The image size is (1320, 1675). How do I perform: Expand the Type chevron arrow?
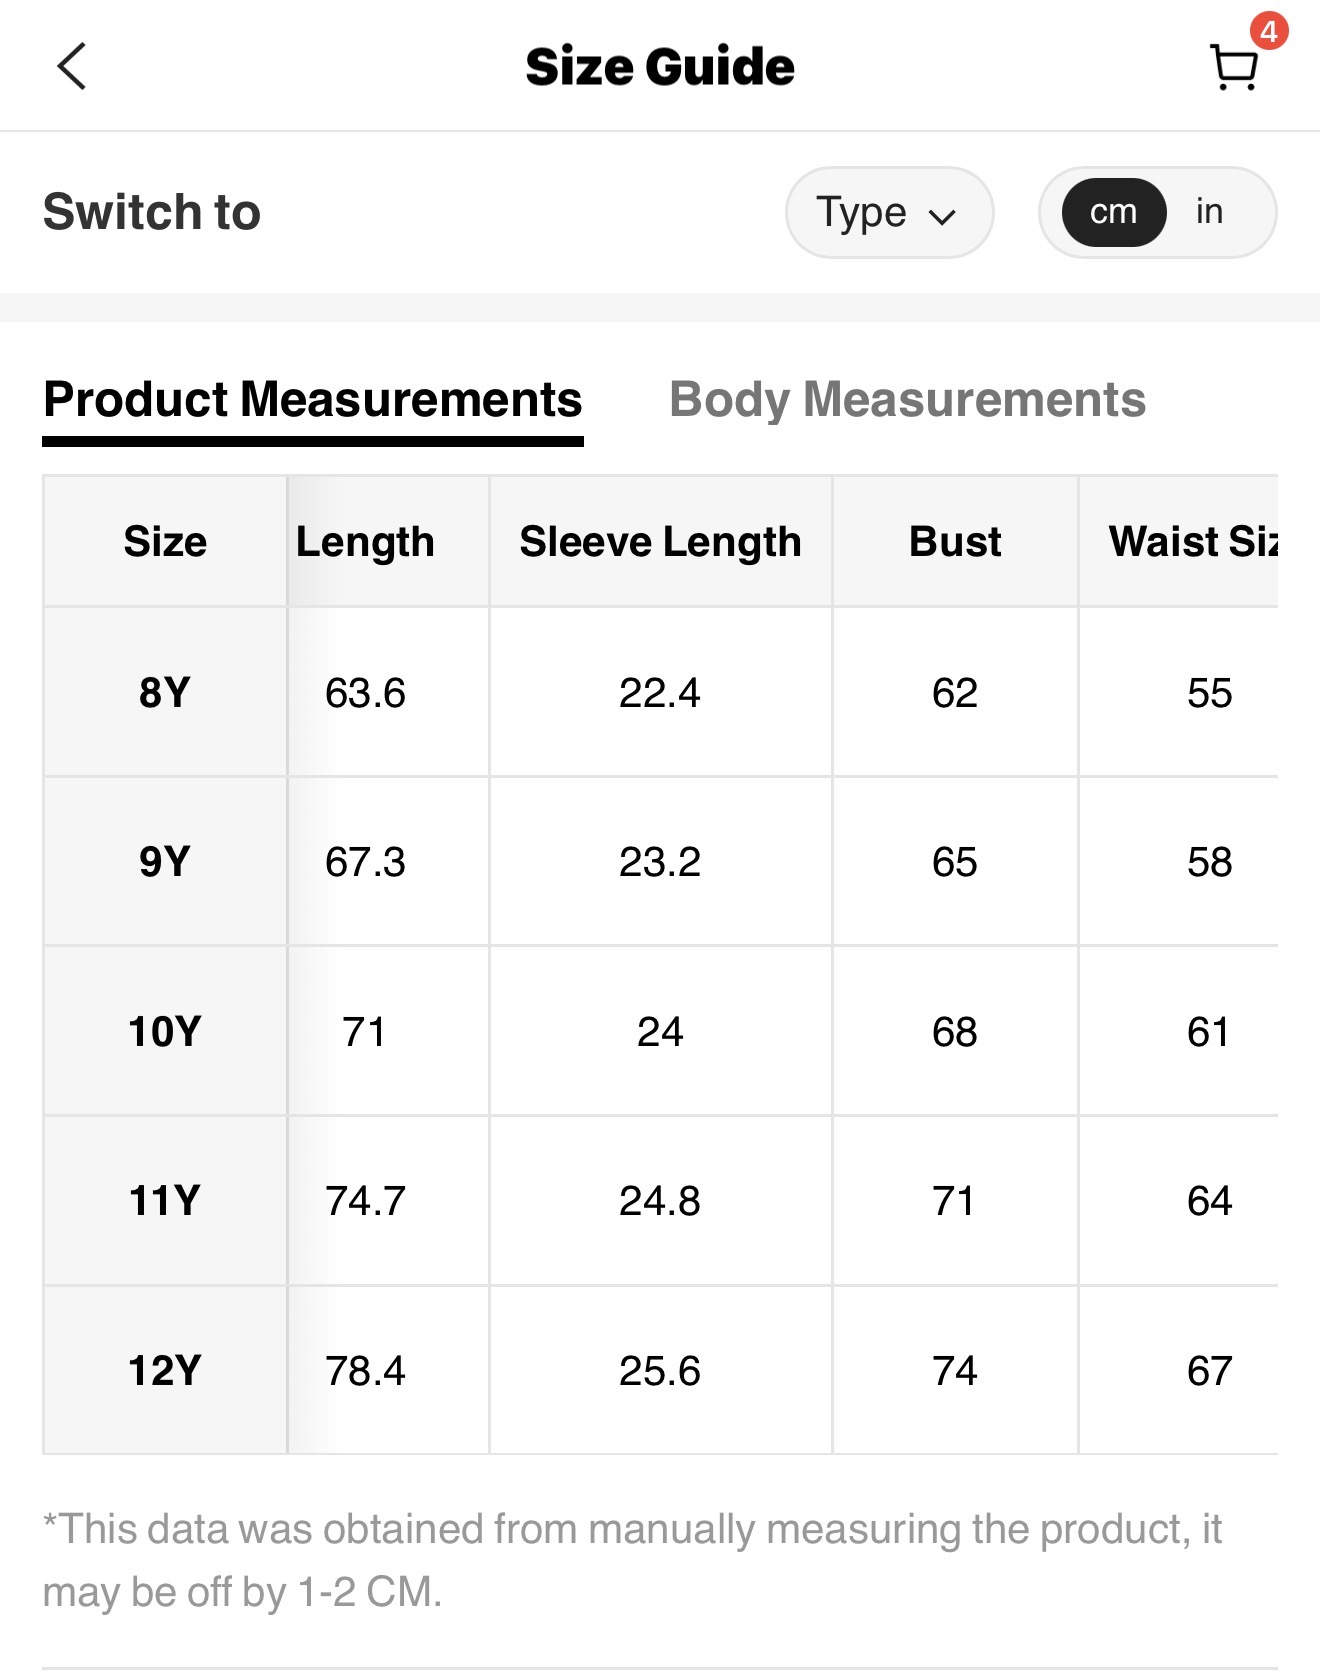942,215
